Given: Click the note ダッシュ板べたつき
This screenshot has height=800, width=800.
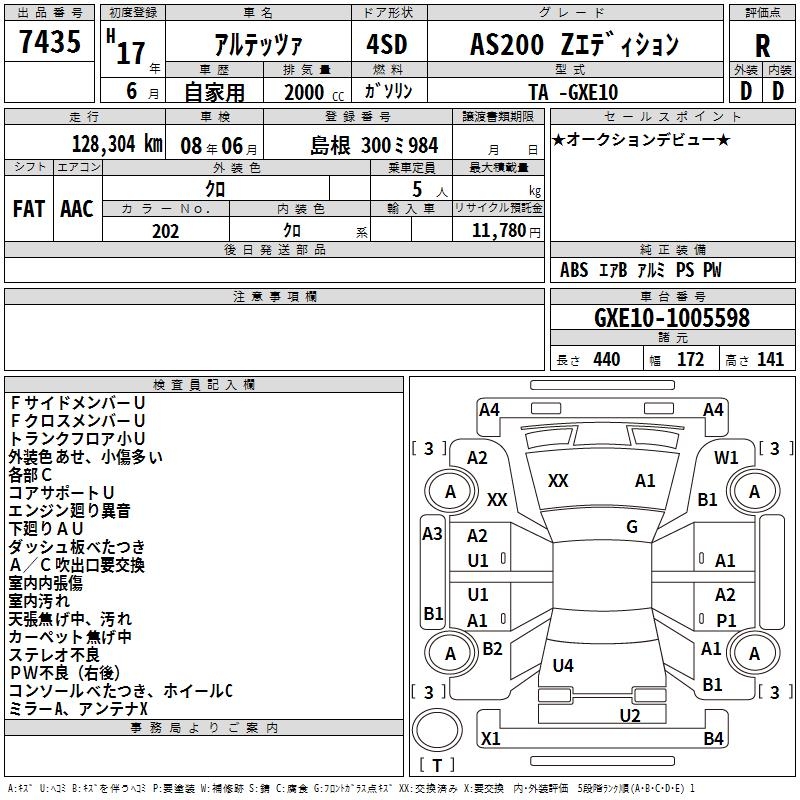Looking at the screenshot, I should tap(77, 547).
